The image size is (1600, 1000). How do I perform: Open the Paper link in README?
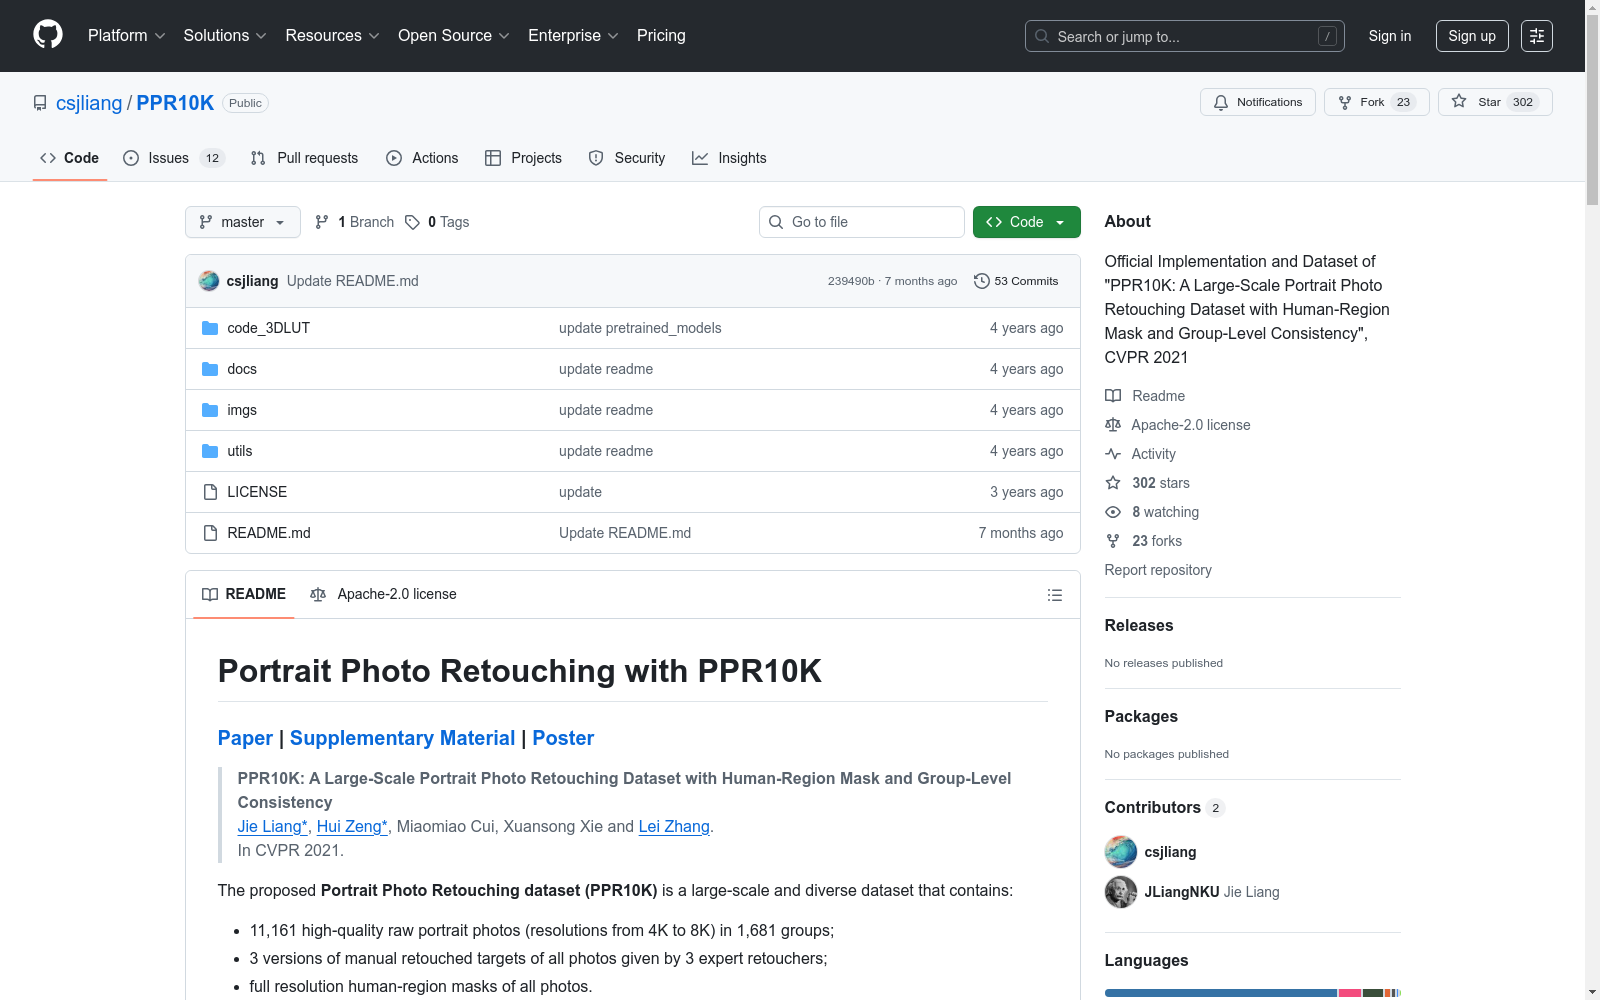tap(245, 738)
